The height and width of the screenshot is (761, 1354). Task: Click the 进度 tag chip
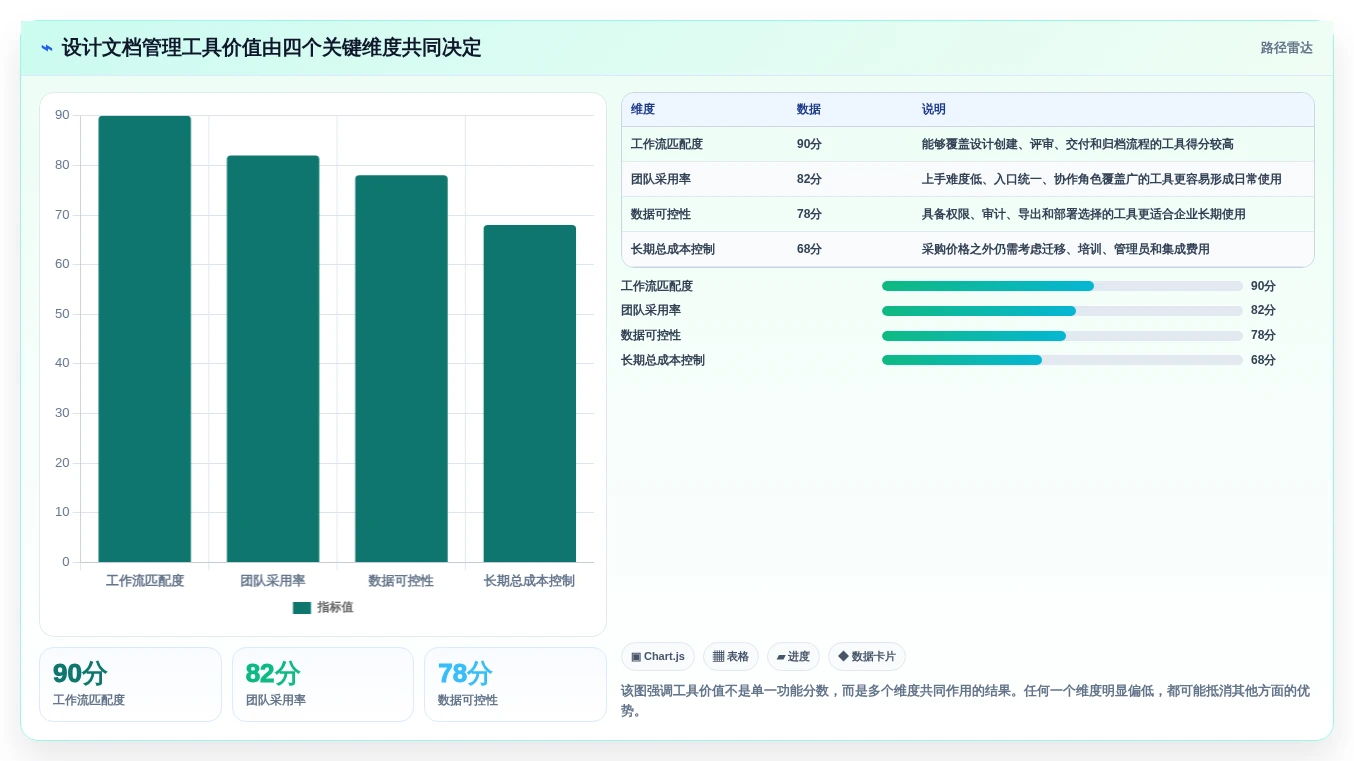(x=793, y=657)
